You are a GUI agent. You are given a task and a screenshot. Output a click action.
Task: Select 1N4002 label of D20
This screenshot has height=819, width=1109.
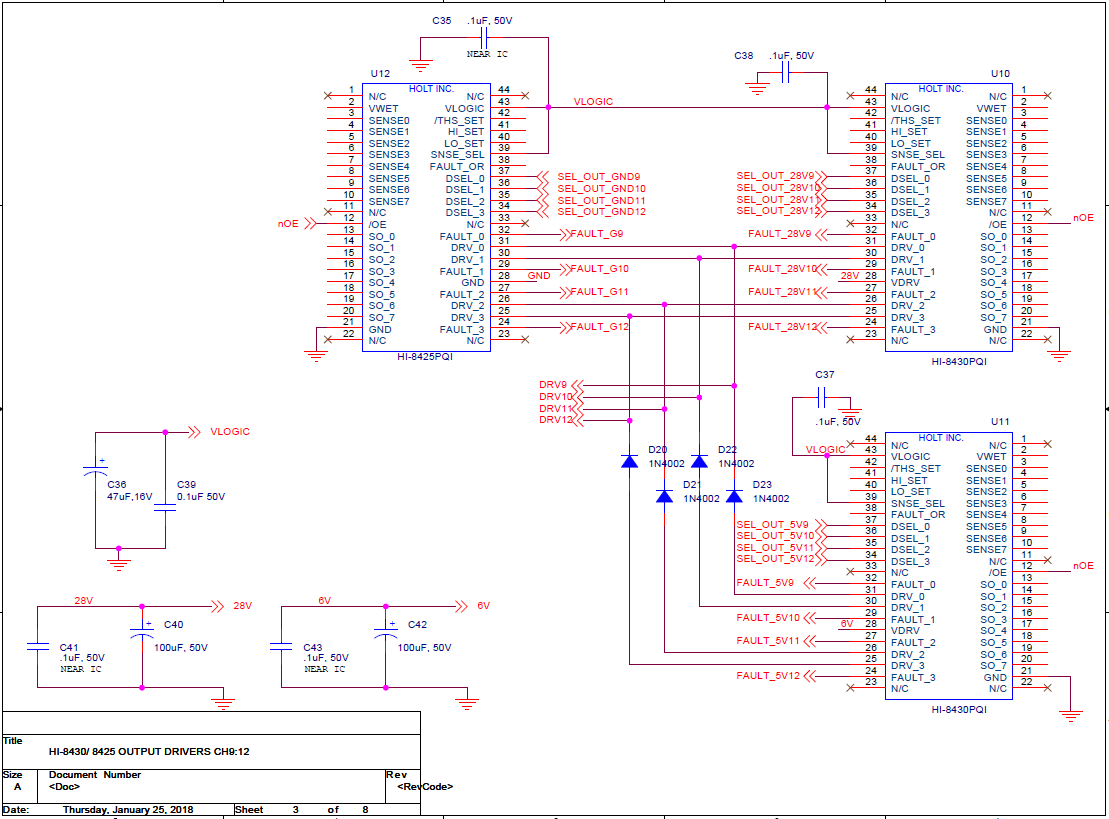click(666, 464)
